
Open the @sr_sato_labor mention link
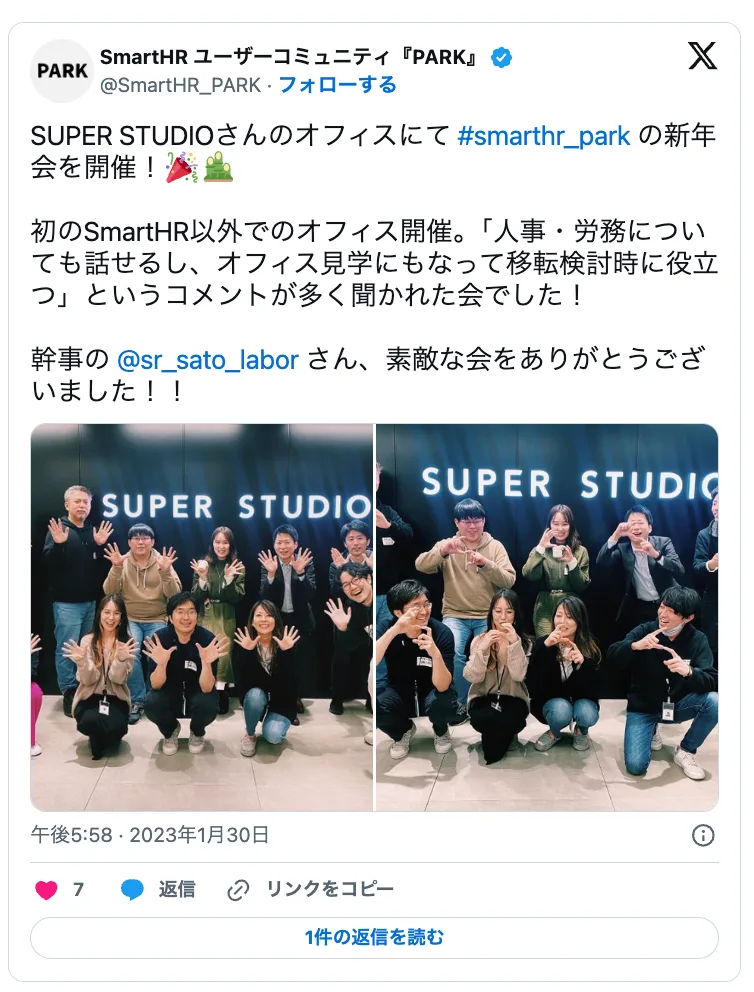(208, 360)
